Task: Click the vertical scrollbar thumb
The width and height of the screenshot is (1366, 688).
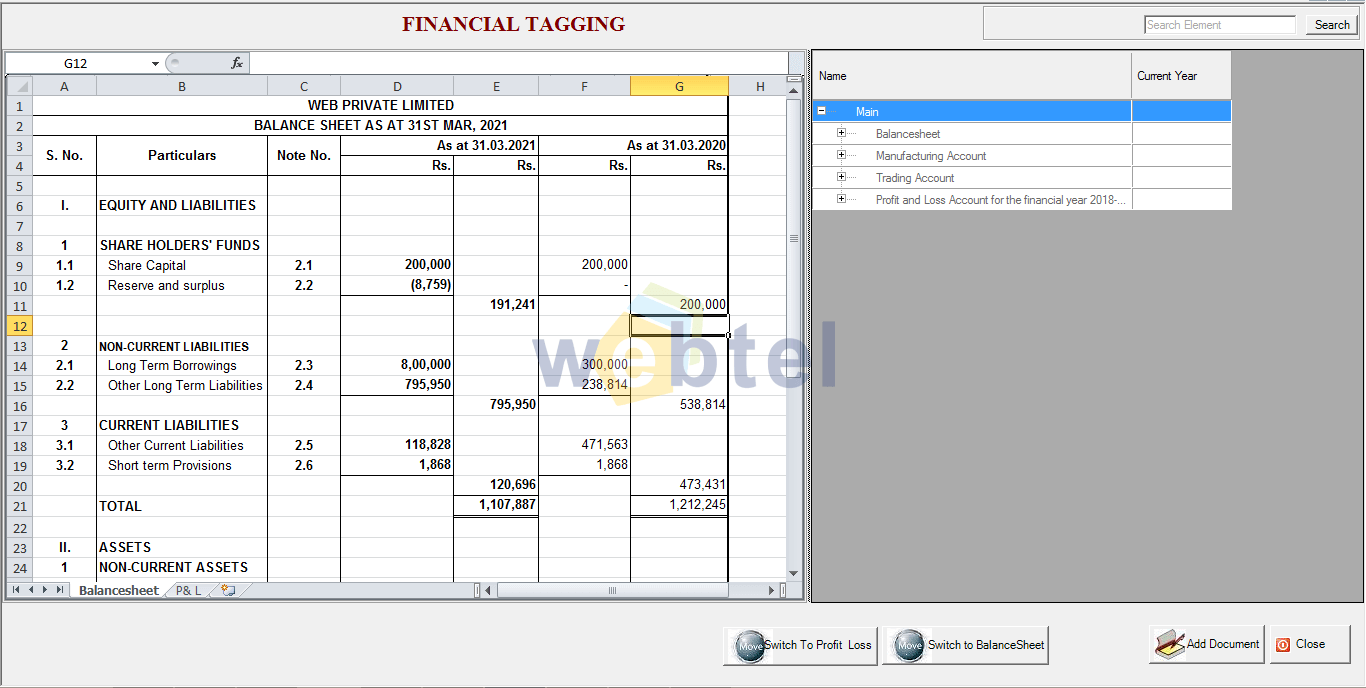Action: coord(795,239)
